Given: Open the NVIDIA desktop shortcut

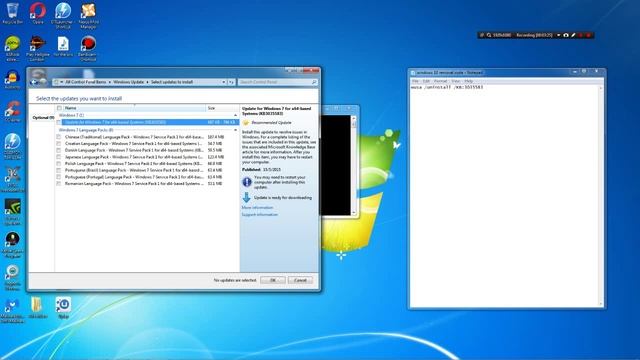Looking at the screenshot, I should tap(12, 211).
